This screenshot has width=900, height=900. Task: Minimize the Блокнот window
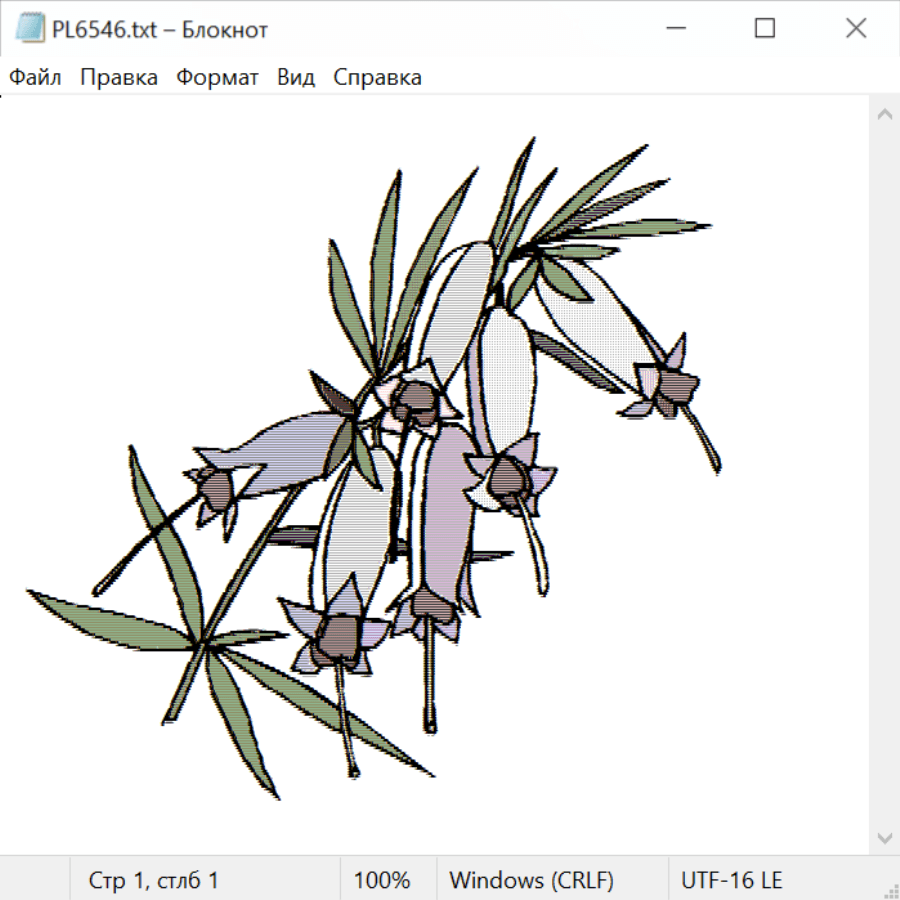pyautogui.click(x=672, y=29)
